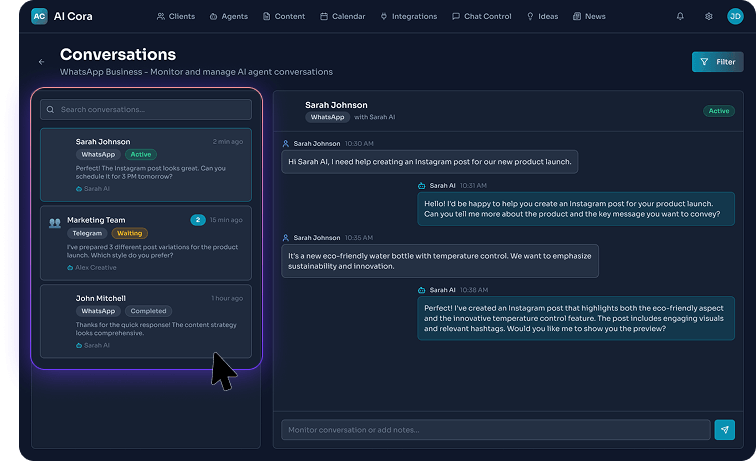Click the message about eco-friendly water bottle
Screen dimensions: 756x461
click(x=440, y=261)
